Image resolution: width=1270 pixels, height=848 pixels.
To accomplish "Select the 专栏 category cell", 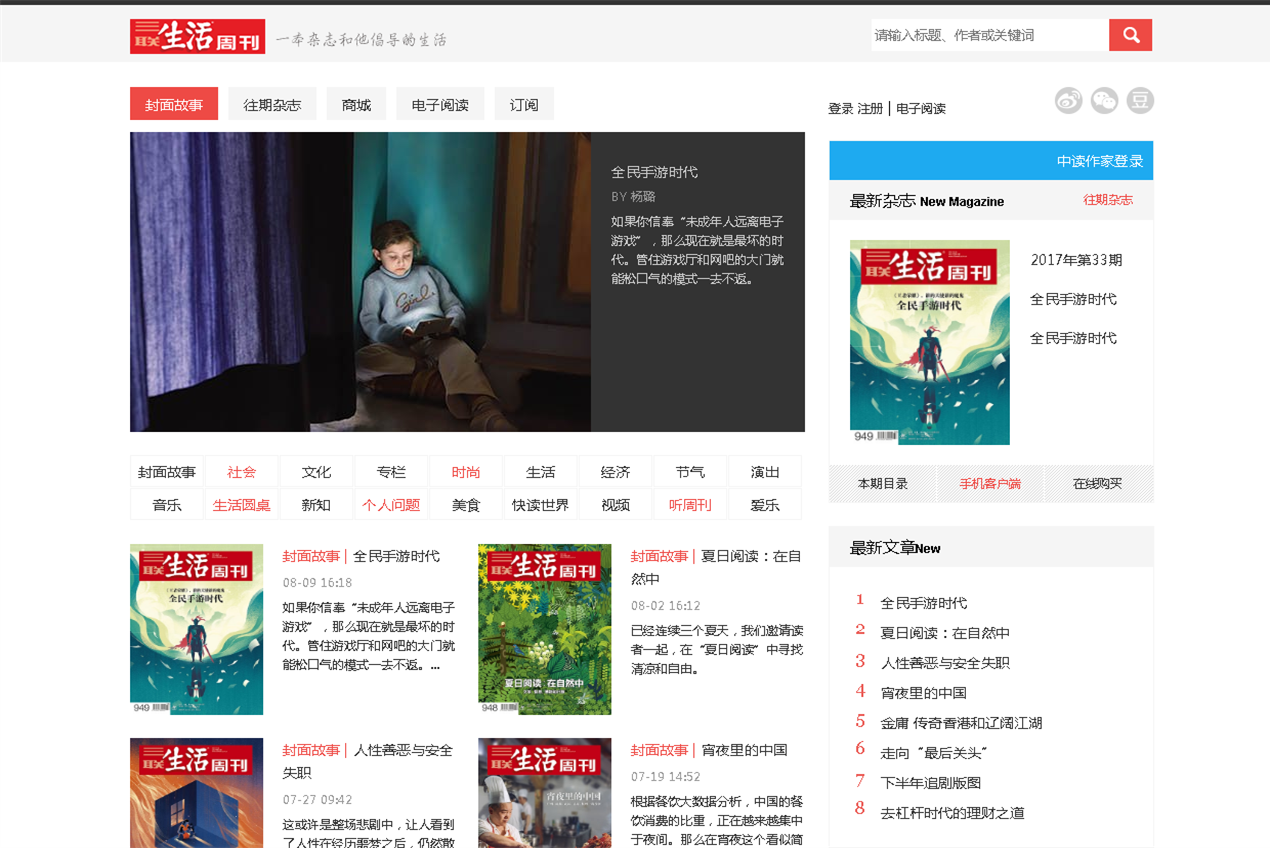I will [x=391, y=472].
